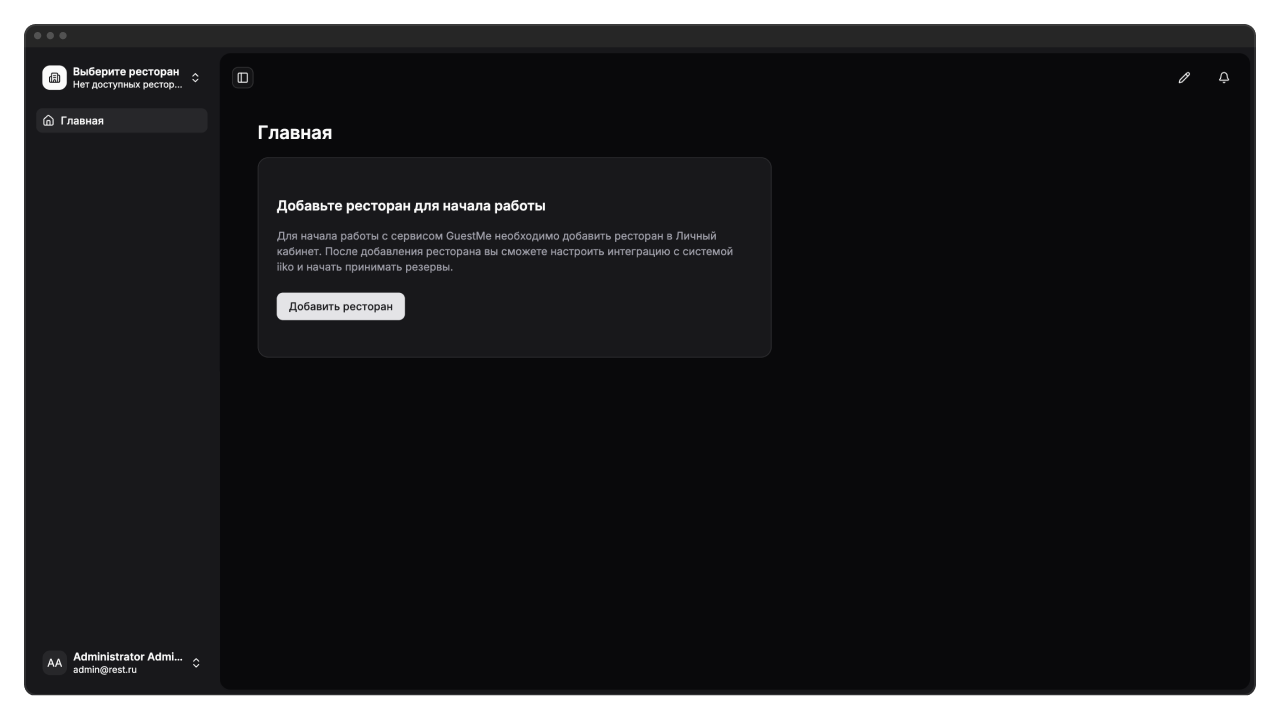Click the GuestMe description paragraph
The image size is (1280, 720).
coord(505,252)
